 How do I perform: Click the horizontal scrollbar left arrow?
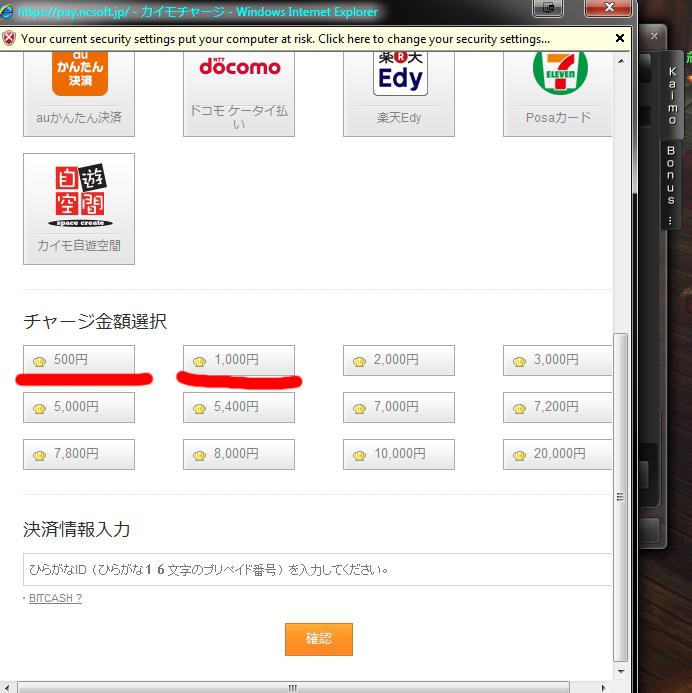[7, 688]
